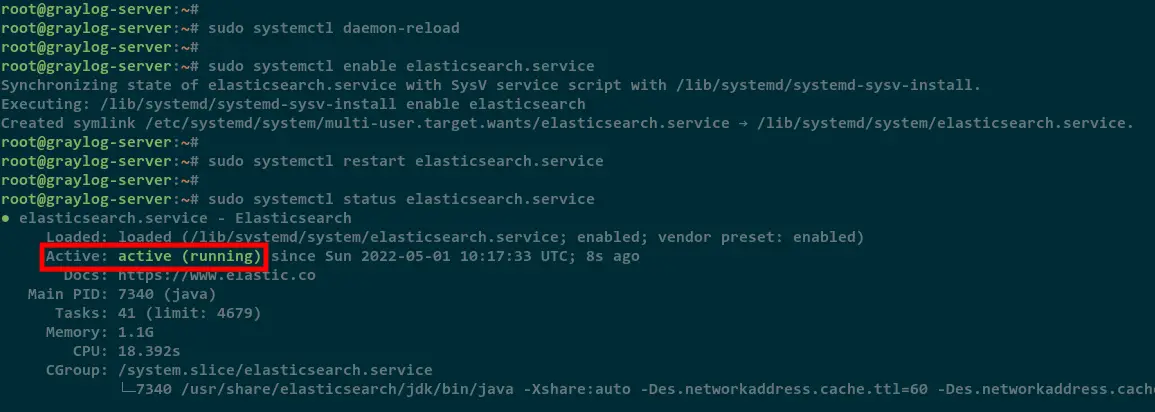Click the highlighted 'active (running)' status text
Screen dimensions: 1155x412
(x=189, y=256)
